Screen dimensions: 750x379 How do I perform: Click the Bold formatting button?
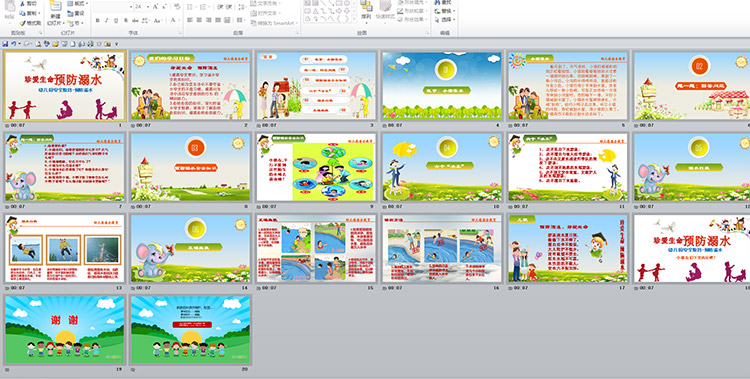point(98,21)
